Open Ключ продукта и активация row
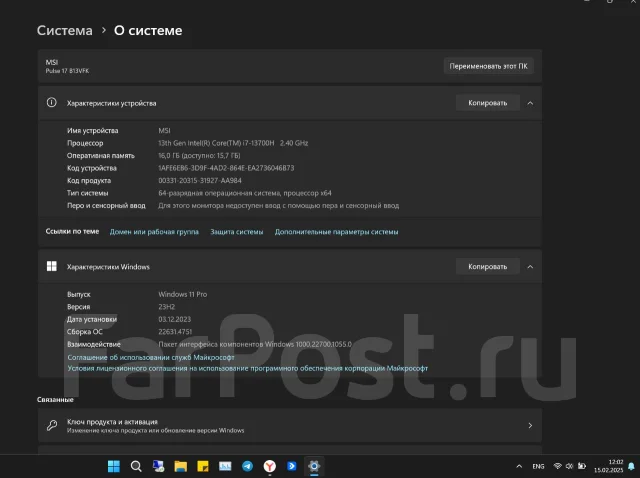Screen dimensions: 640x478 point(290,426)
